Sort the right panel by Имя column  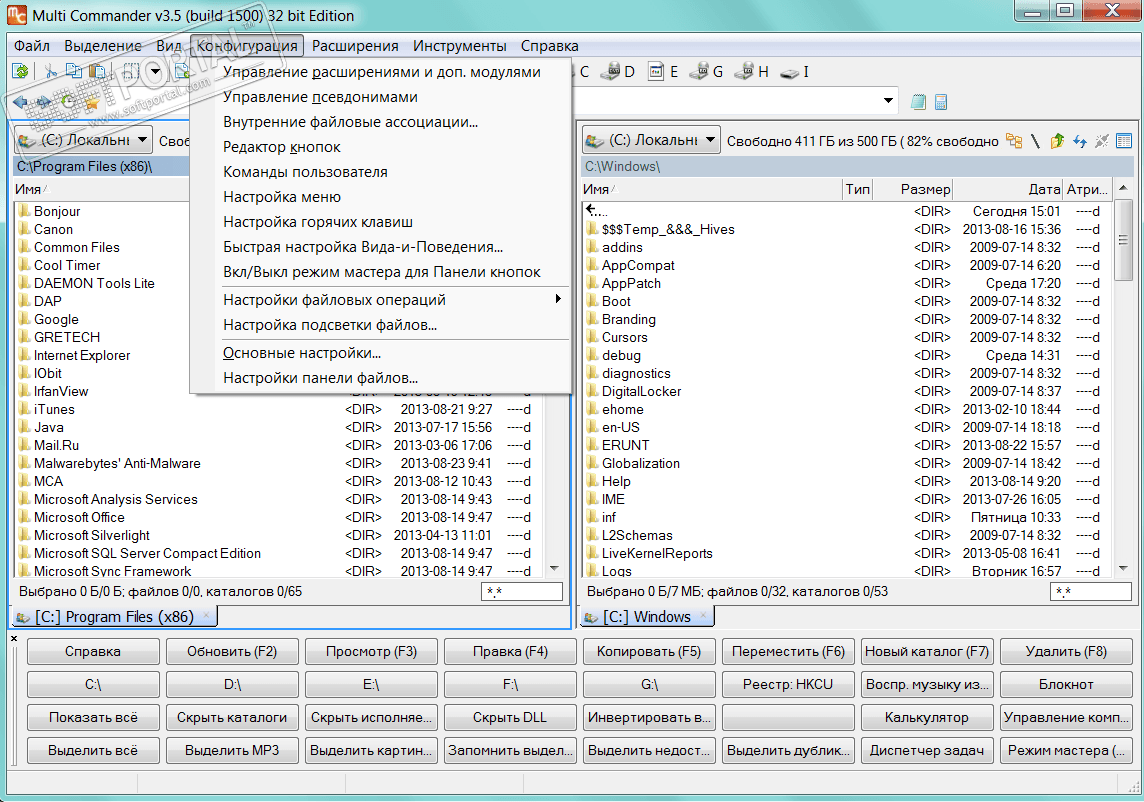711,189
